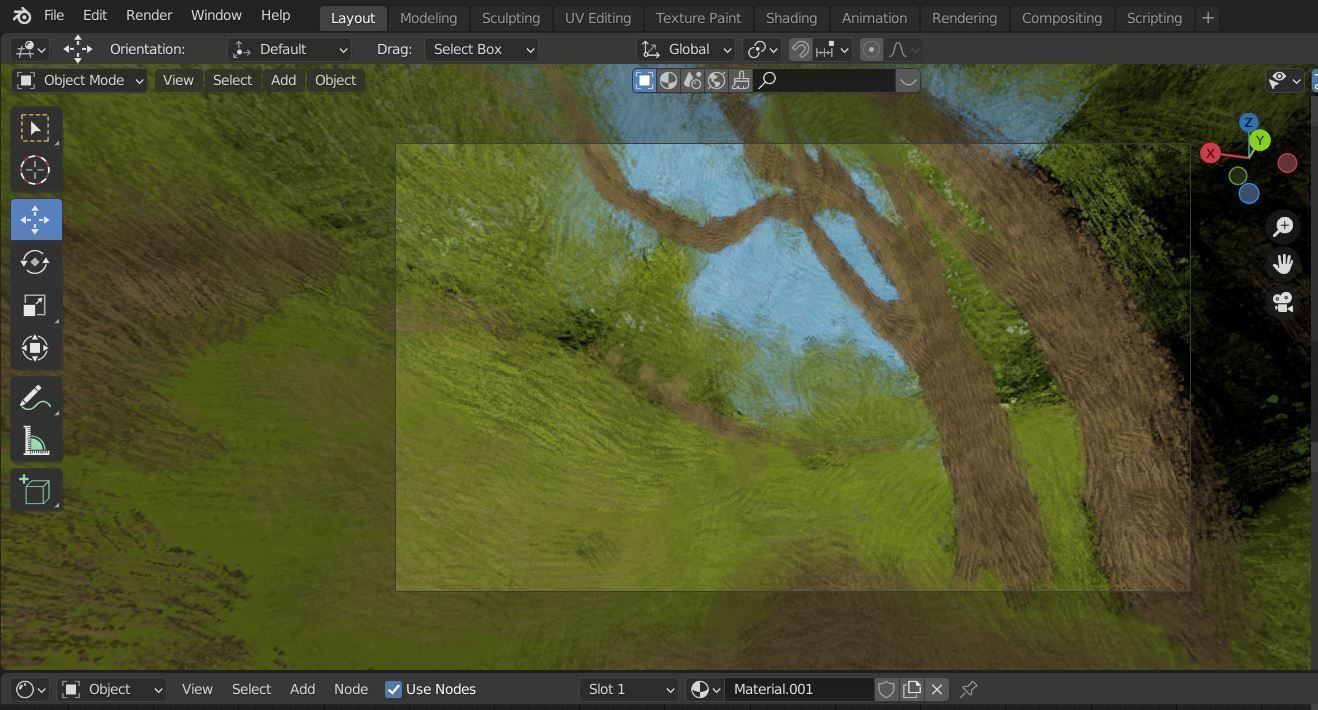Open the 3D viewport editor type dropdown
1318x710 pixels.
(31, 49)
